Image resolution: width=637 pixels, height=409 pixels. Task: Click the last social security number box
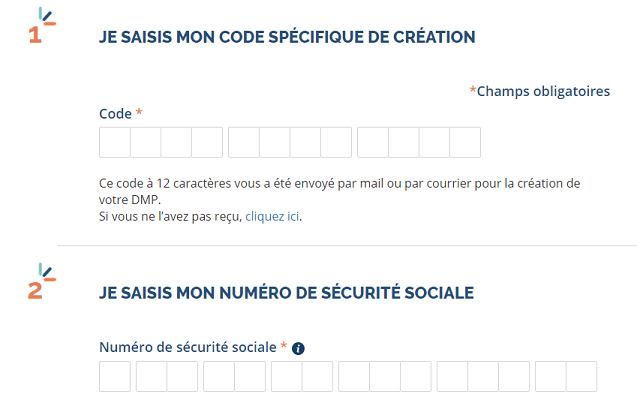(581, 376)
